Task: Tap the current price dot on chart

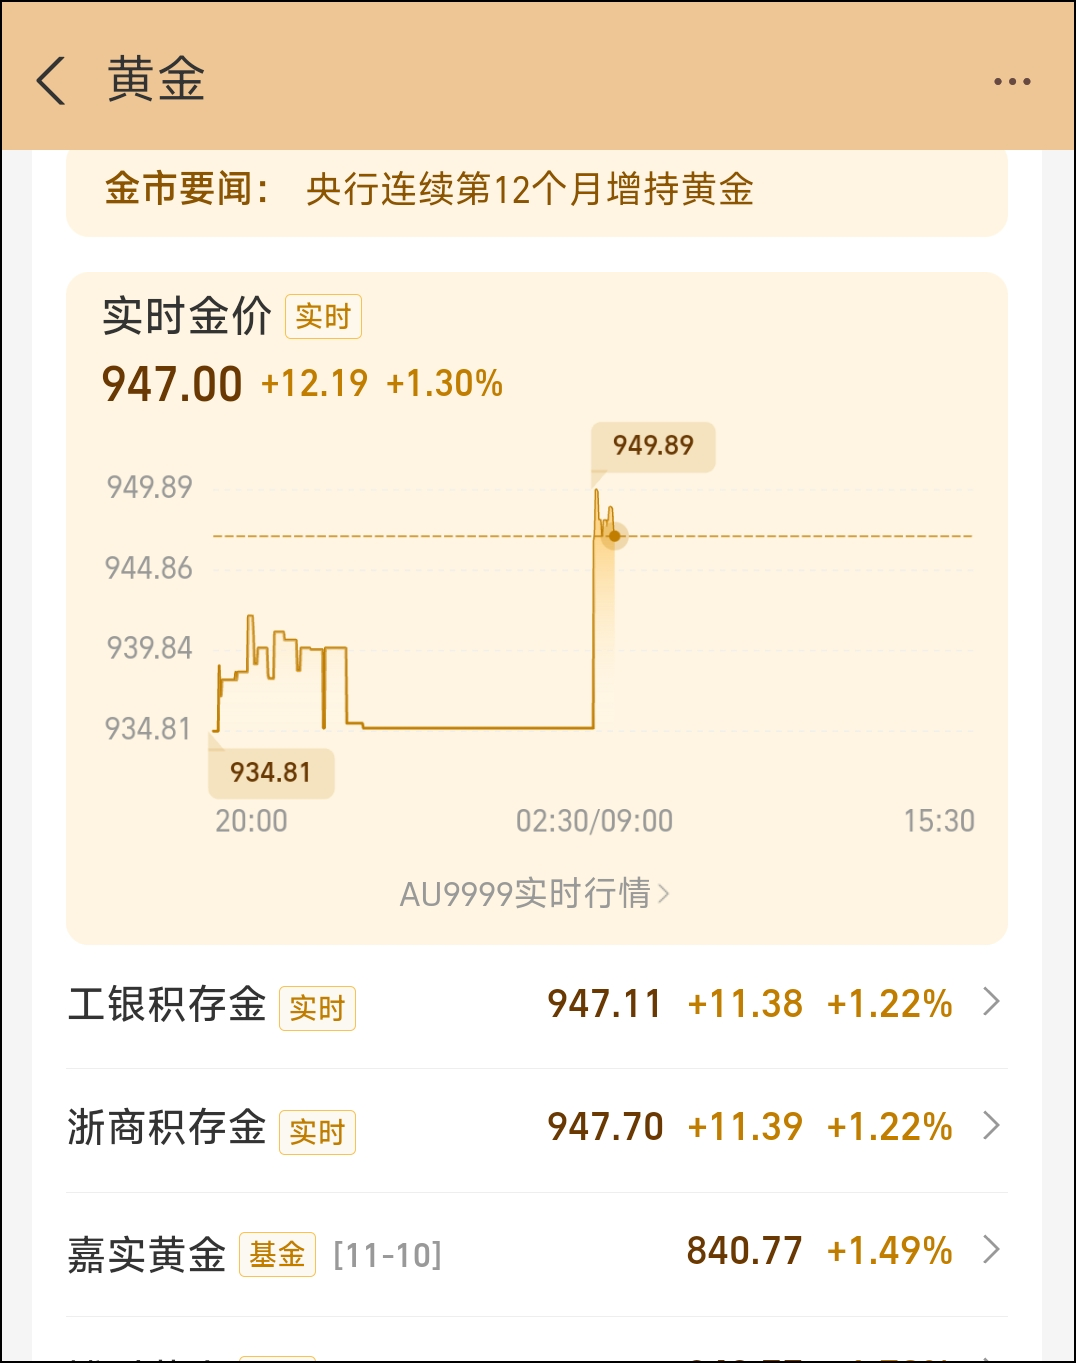Action: click(x=614, y=536)
